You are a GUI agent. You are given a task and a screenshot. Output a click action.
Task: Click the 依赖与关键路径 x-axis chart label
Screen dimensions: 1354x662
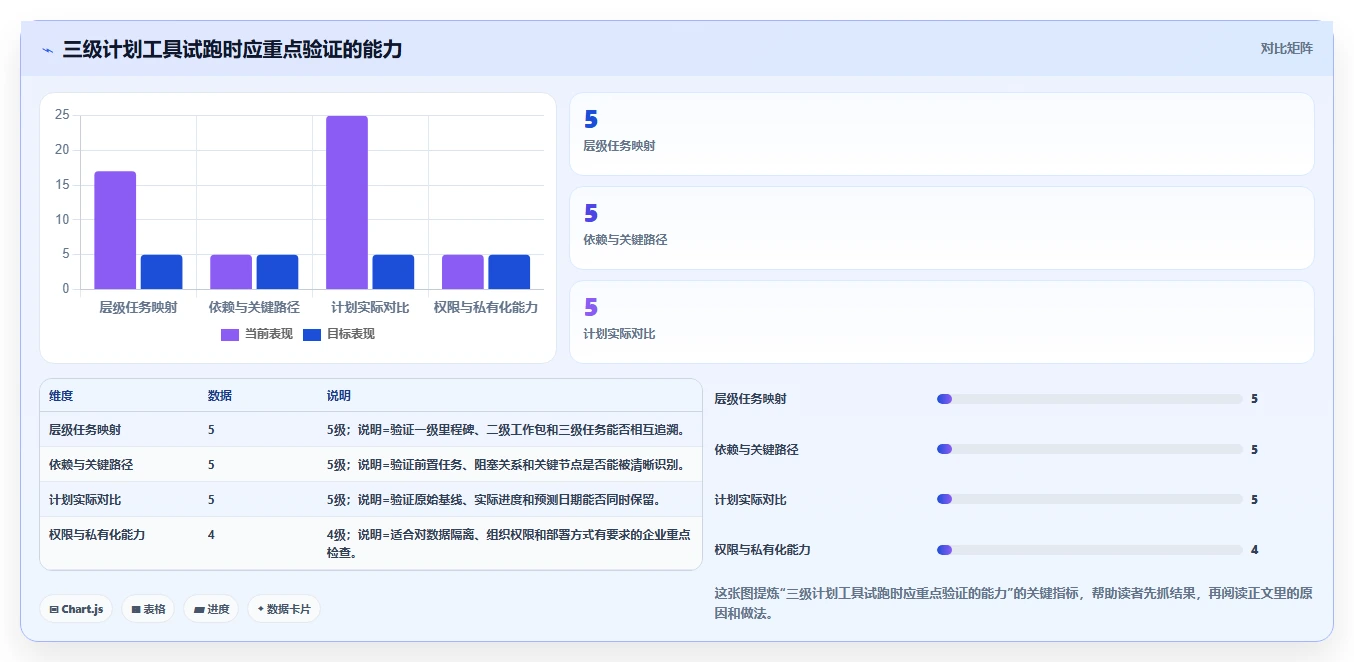[254, 307]
